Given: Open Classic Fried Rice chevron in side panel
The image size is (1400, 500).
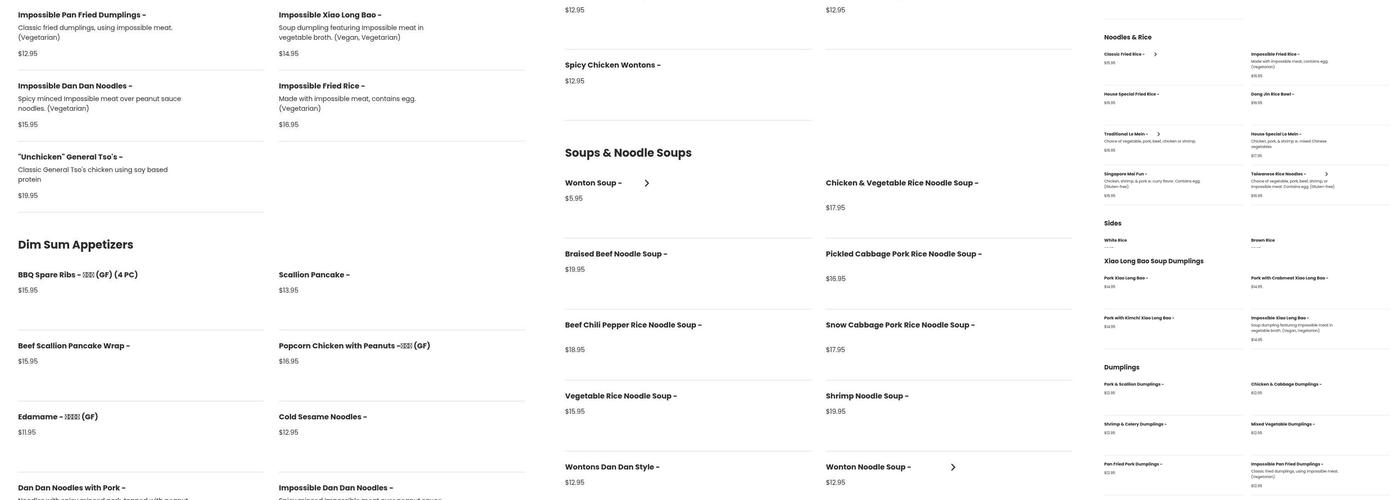Looking at the screenshot, I should click(1155, 54).
